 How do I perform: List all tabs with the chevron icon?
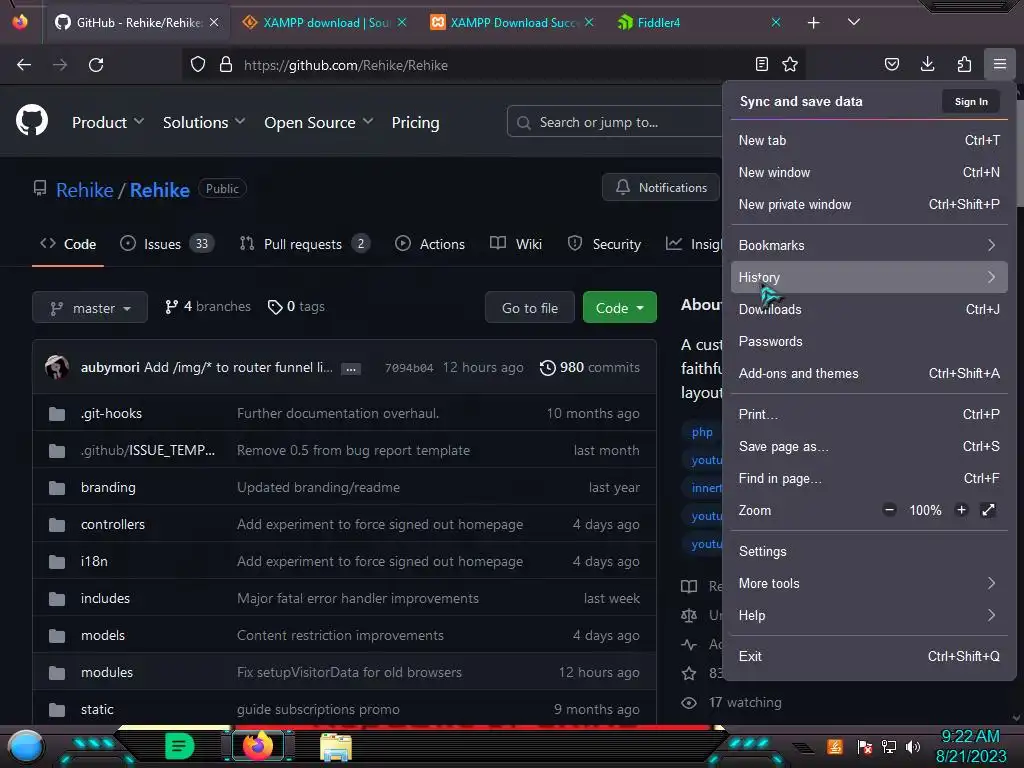point(854,22)
